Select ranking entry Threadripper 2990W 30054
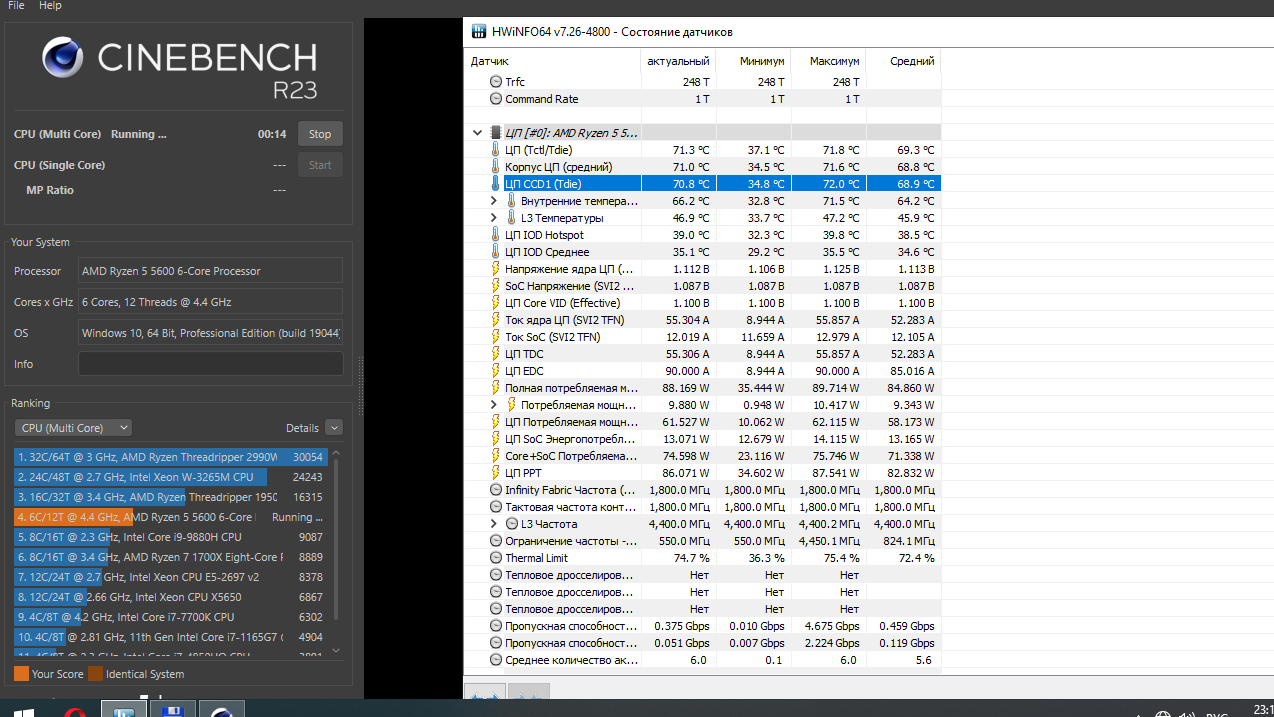 [170, 456]
